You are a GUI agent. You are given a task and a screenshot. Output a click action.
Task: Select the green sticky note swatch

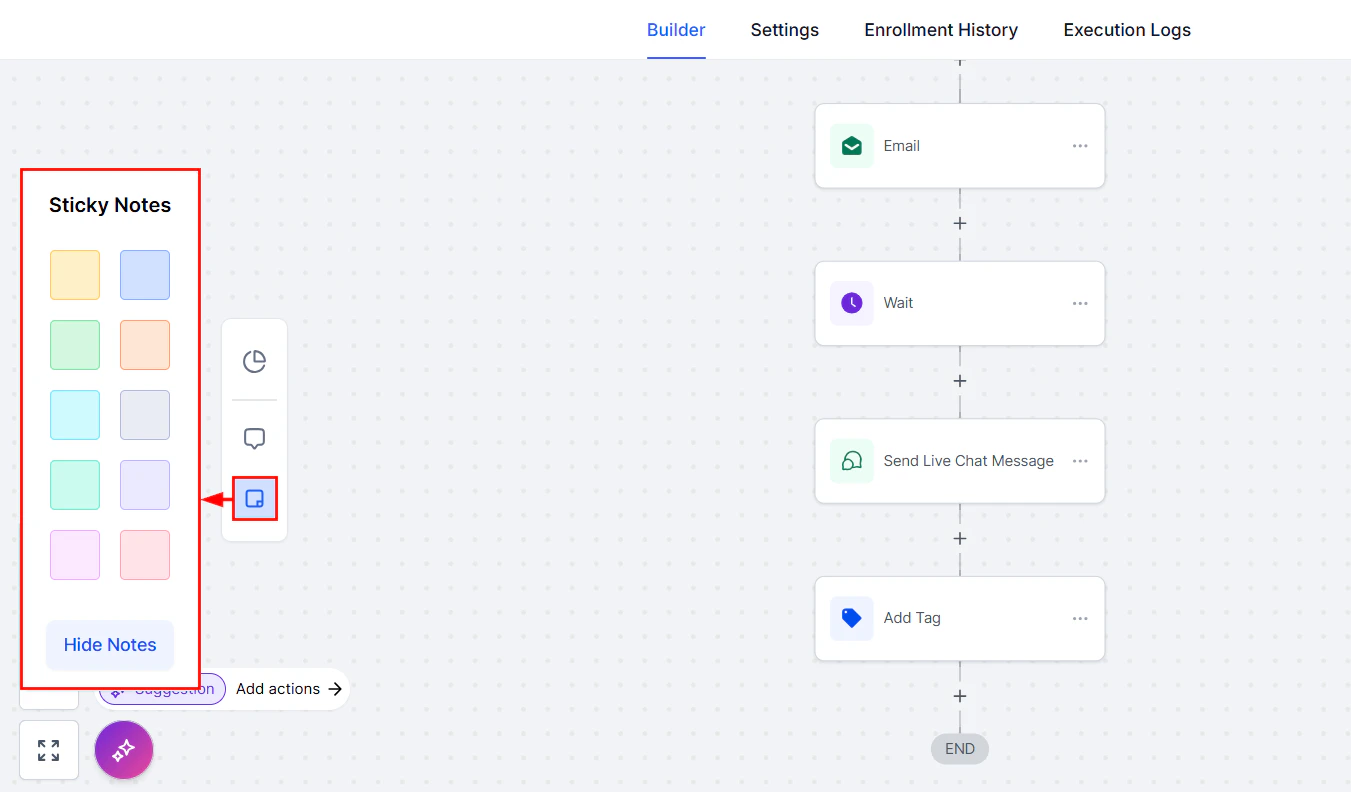75,345
